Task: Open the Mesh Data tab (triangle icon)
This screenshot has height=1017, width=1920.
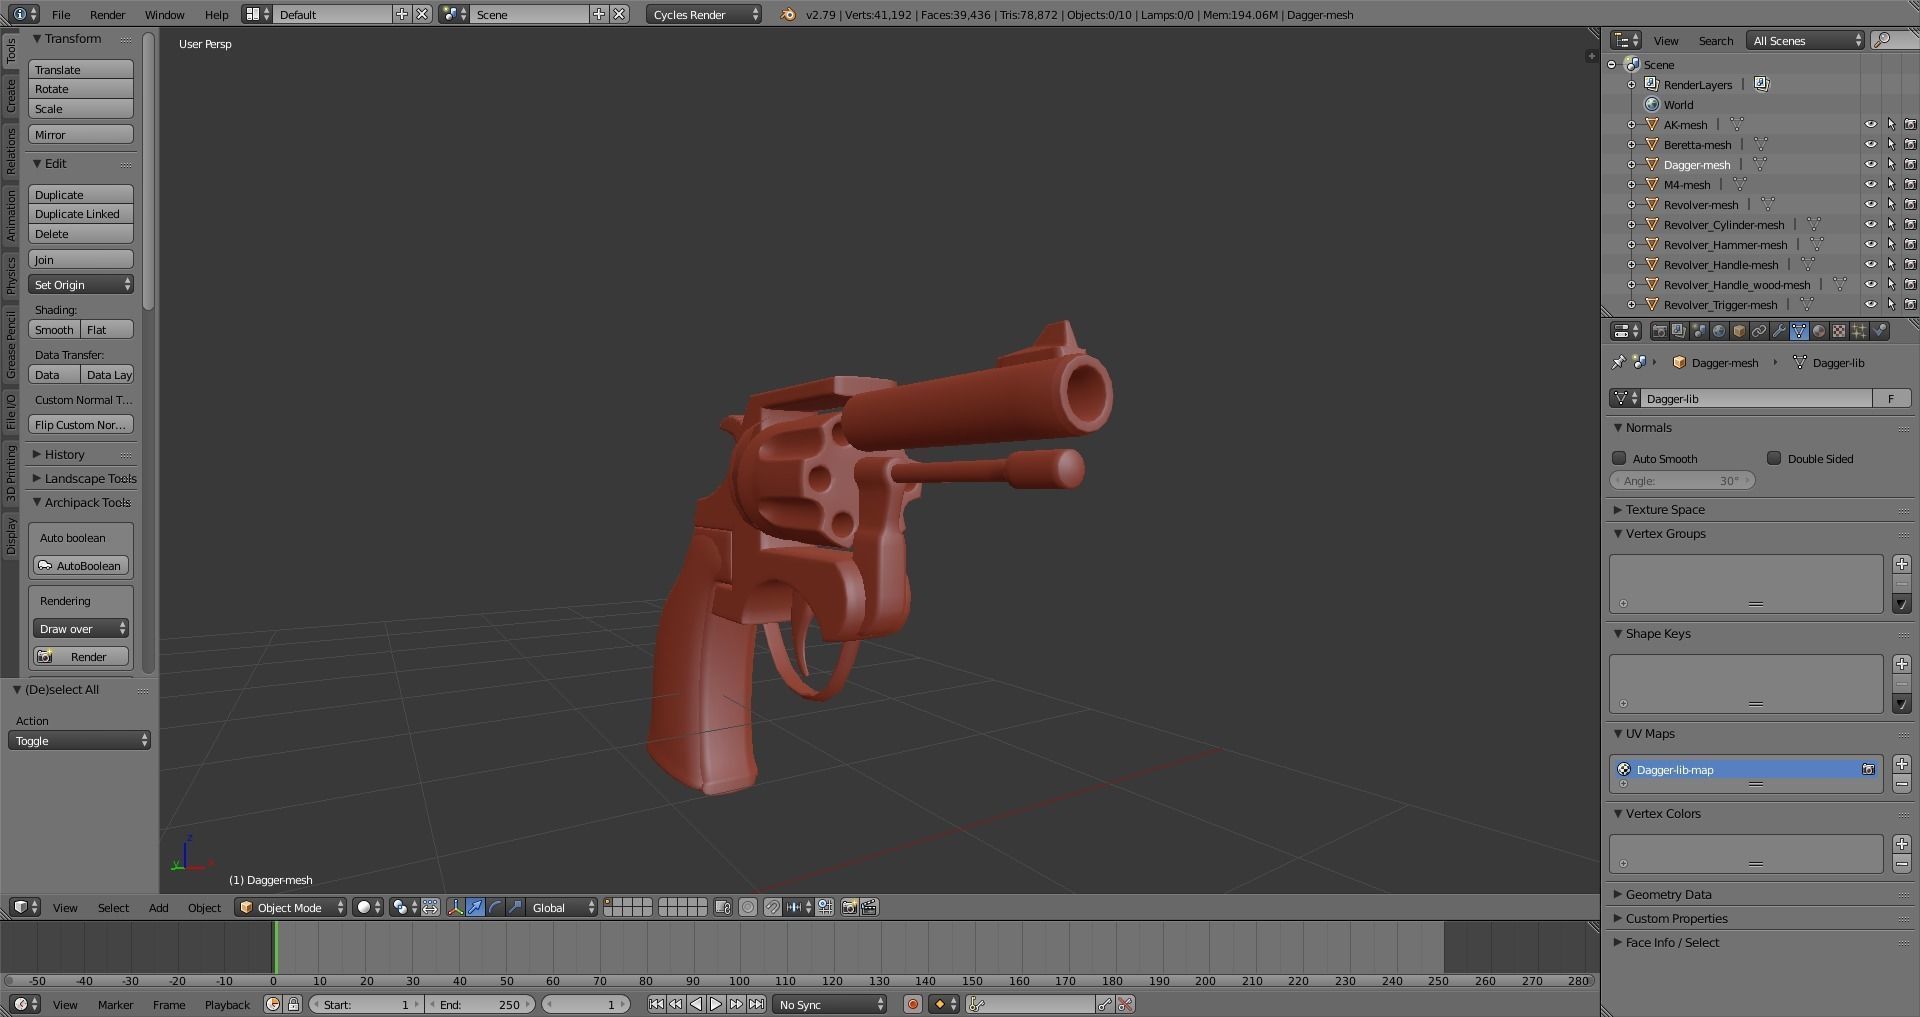Action: (x=1799, y=331)
